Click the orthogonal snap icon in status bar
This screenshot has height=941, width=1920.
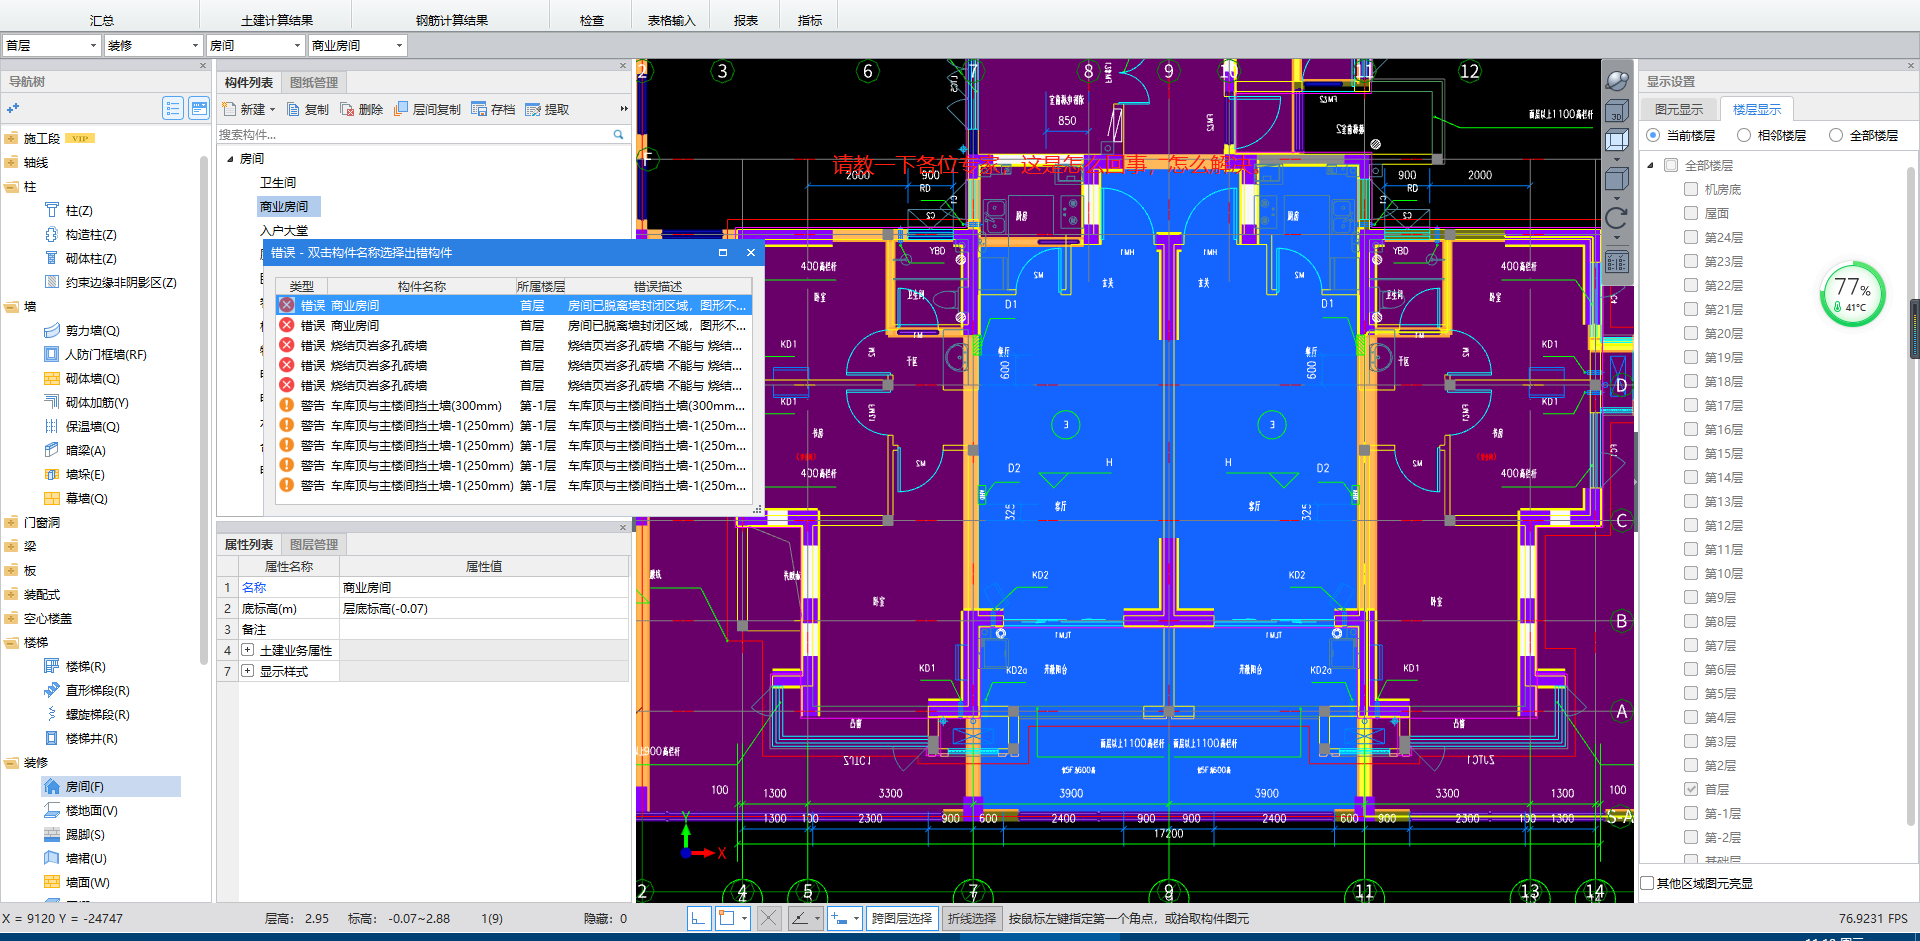point(699,918)
